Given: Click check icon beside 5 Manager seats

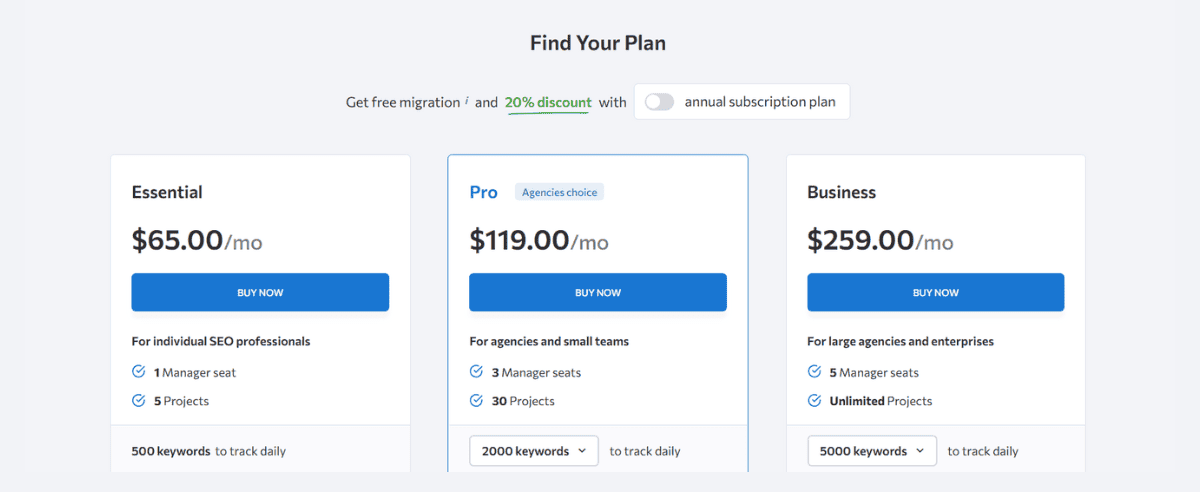Looking at the screenshot, I should pyautogui.click(x=815, y=372).
